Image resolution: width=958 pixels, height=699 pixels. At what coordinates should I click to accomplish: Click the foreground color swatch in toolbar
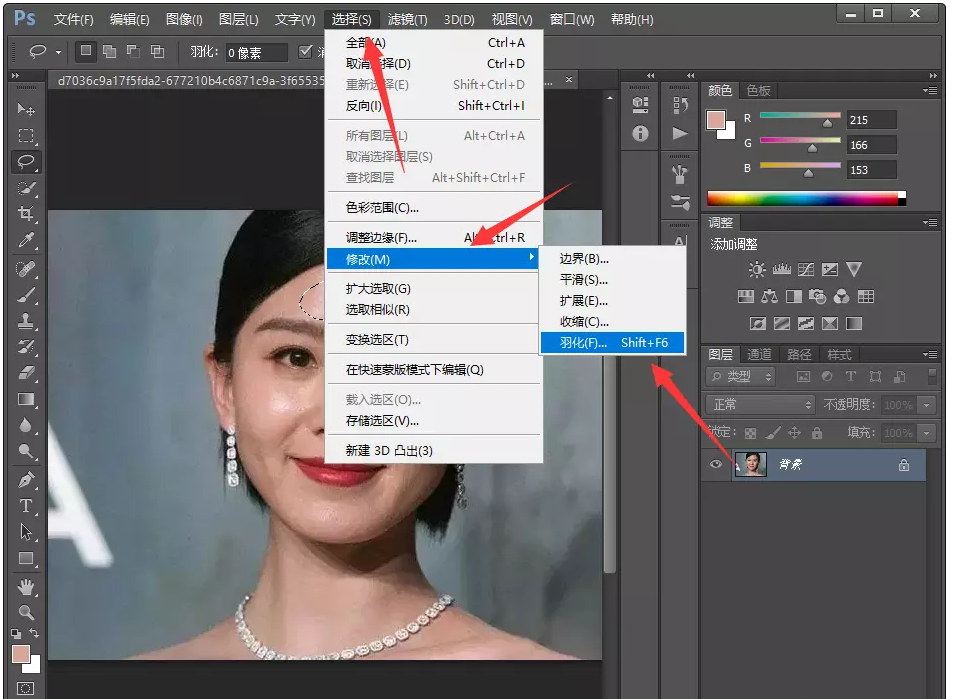tap(20, 654)
